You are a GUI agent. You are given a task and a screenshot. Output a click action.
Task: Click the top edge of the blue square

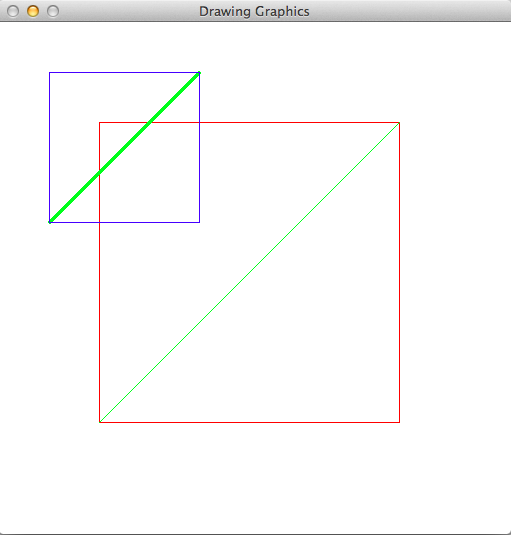125,72
